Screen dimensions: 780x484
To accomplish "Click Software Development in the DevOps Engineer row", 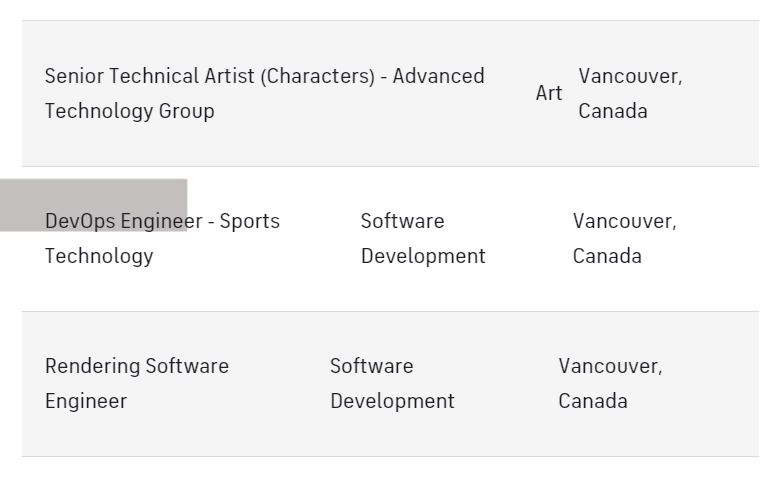I will pyautogui.click(x=423, y=238).
